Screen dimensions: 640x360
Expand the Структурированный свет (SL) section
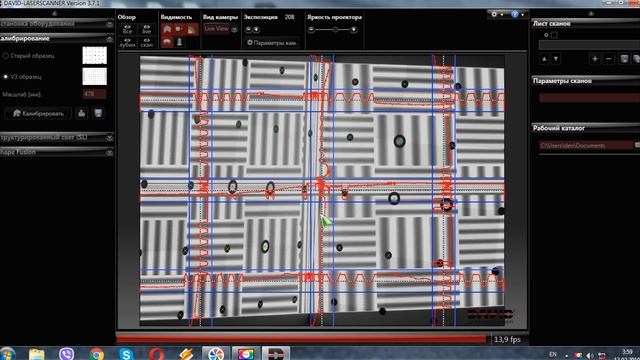coord(109,138)
